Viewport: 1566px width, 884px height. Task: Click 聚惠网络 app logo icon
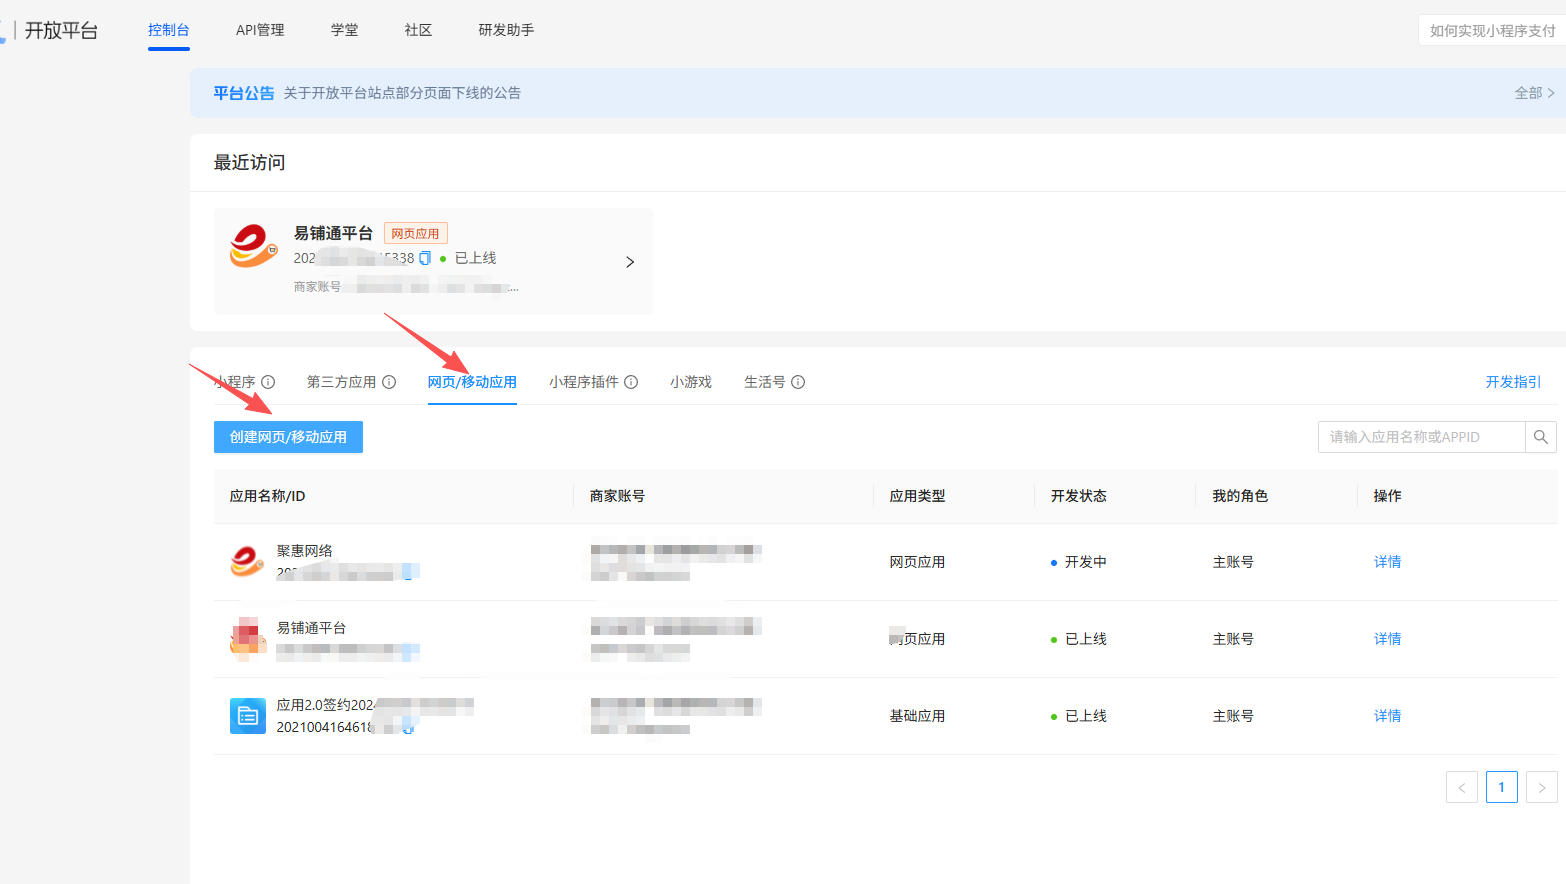[x=247, y=562]
